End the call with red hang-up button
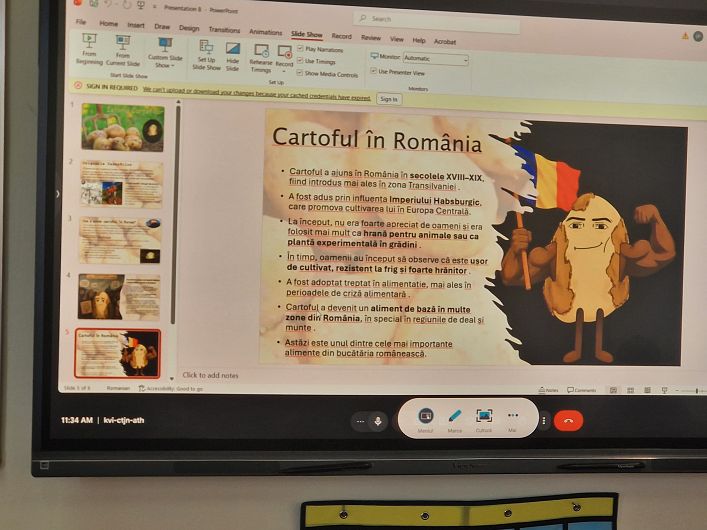The image size is (707, 530). pos(569,421)
